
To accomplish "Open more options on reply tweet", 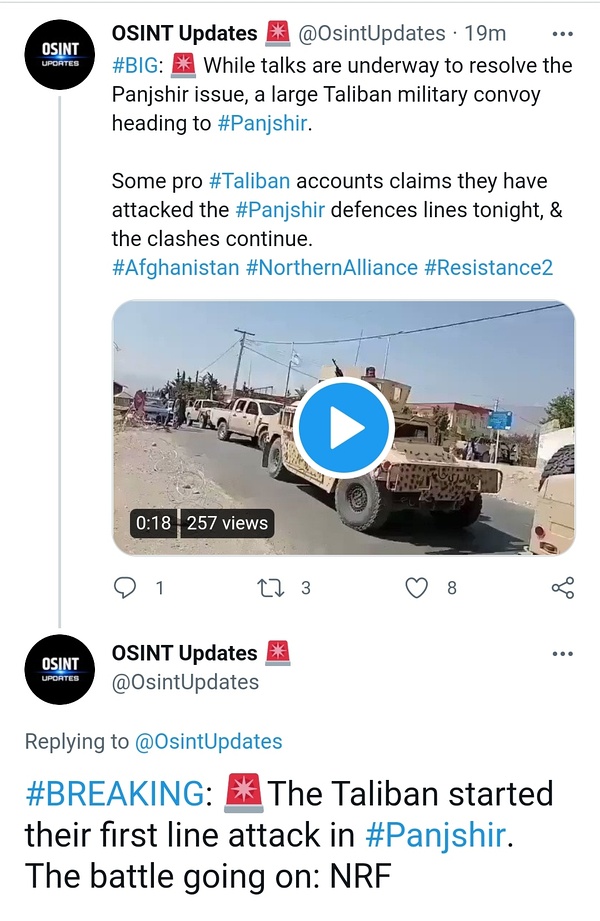I will tap(563, 654).
